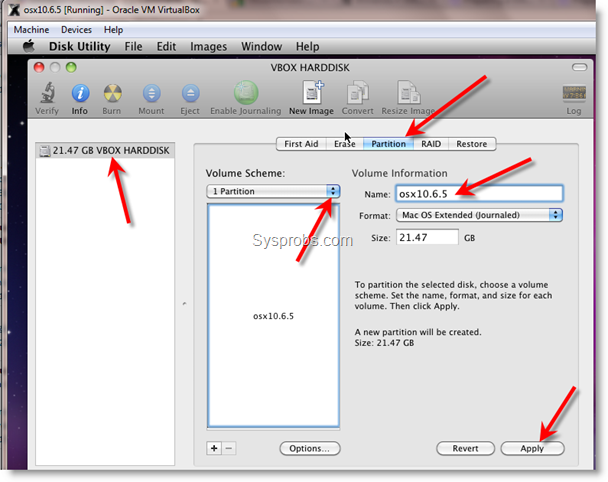Switch to the Erase tab
This screenshot has height=482, width=608.
tap(345, 144)
